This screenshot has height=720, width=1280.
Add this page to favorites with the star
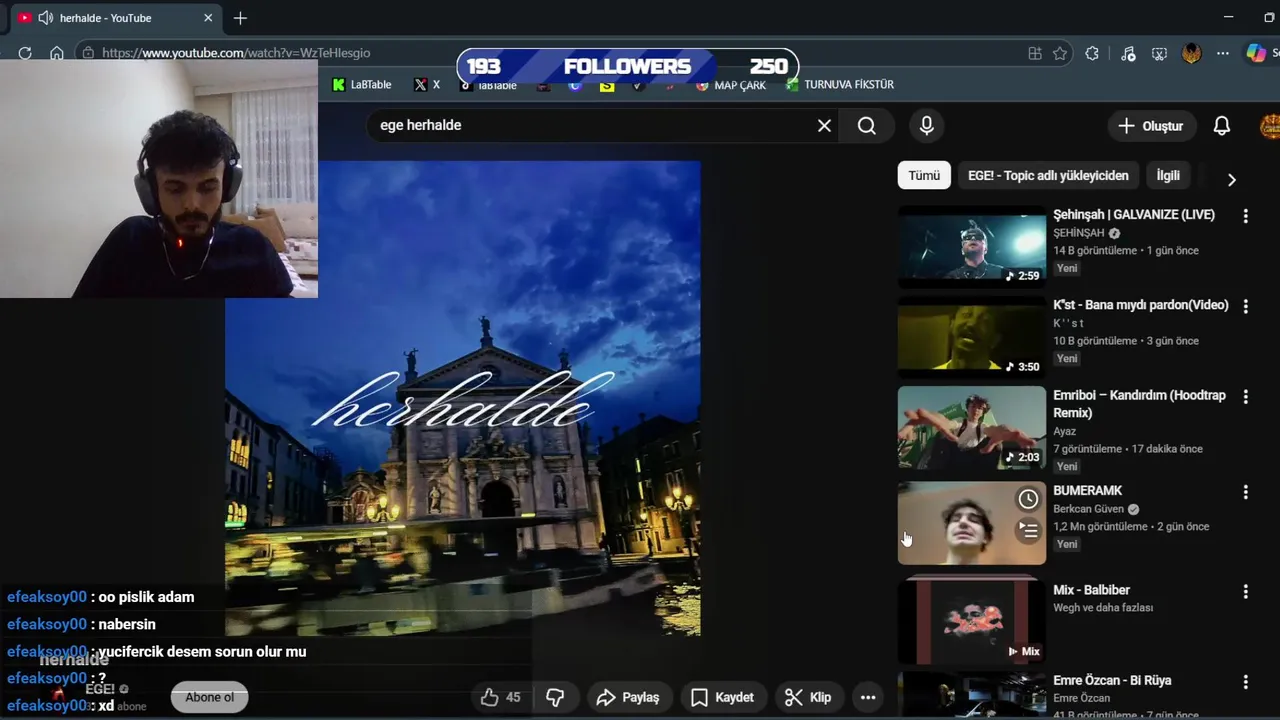pyautogui.click(x=1060, y=53)
